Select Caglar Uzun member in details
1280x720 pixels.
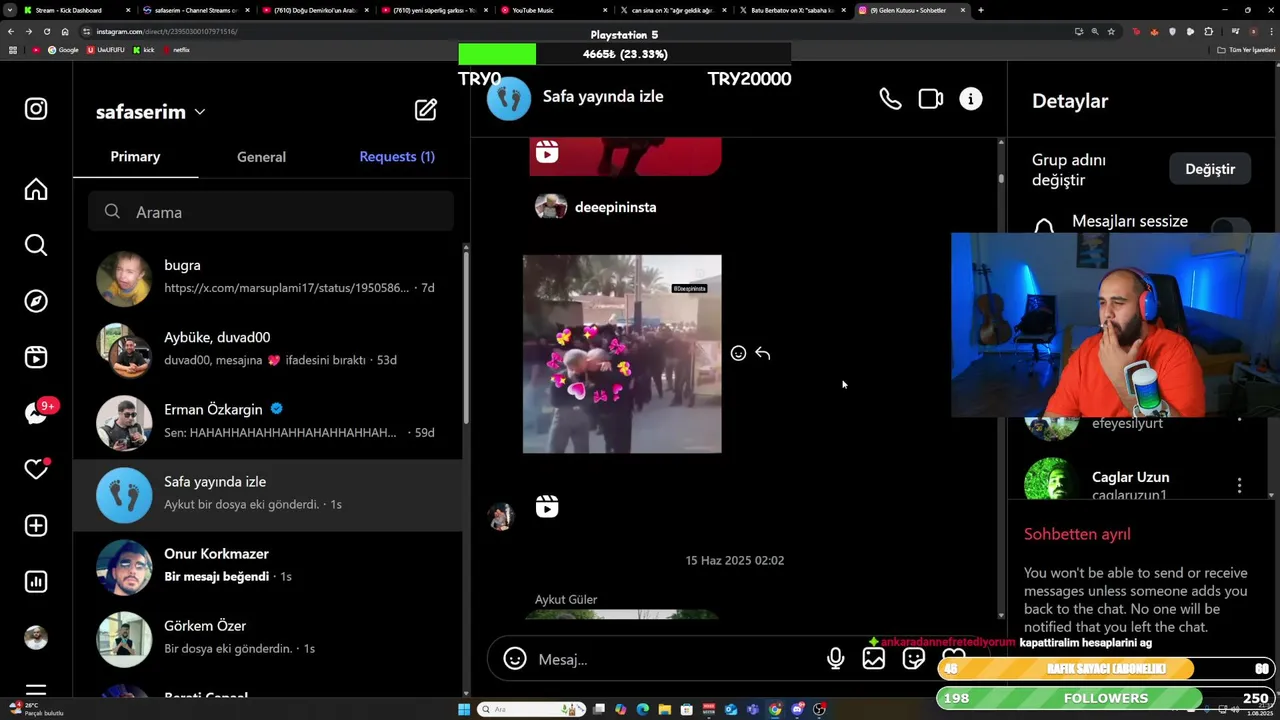(x=1130, y=480)
